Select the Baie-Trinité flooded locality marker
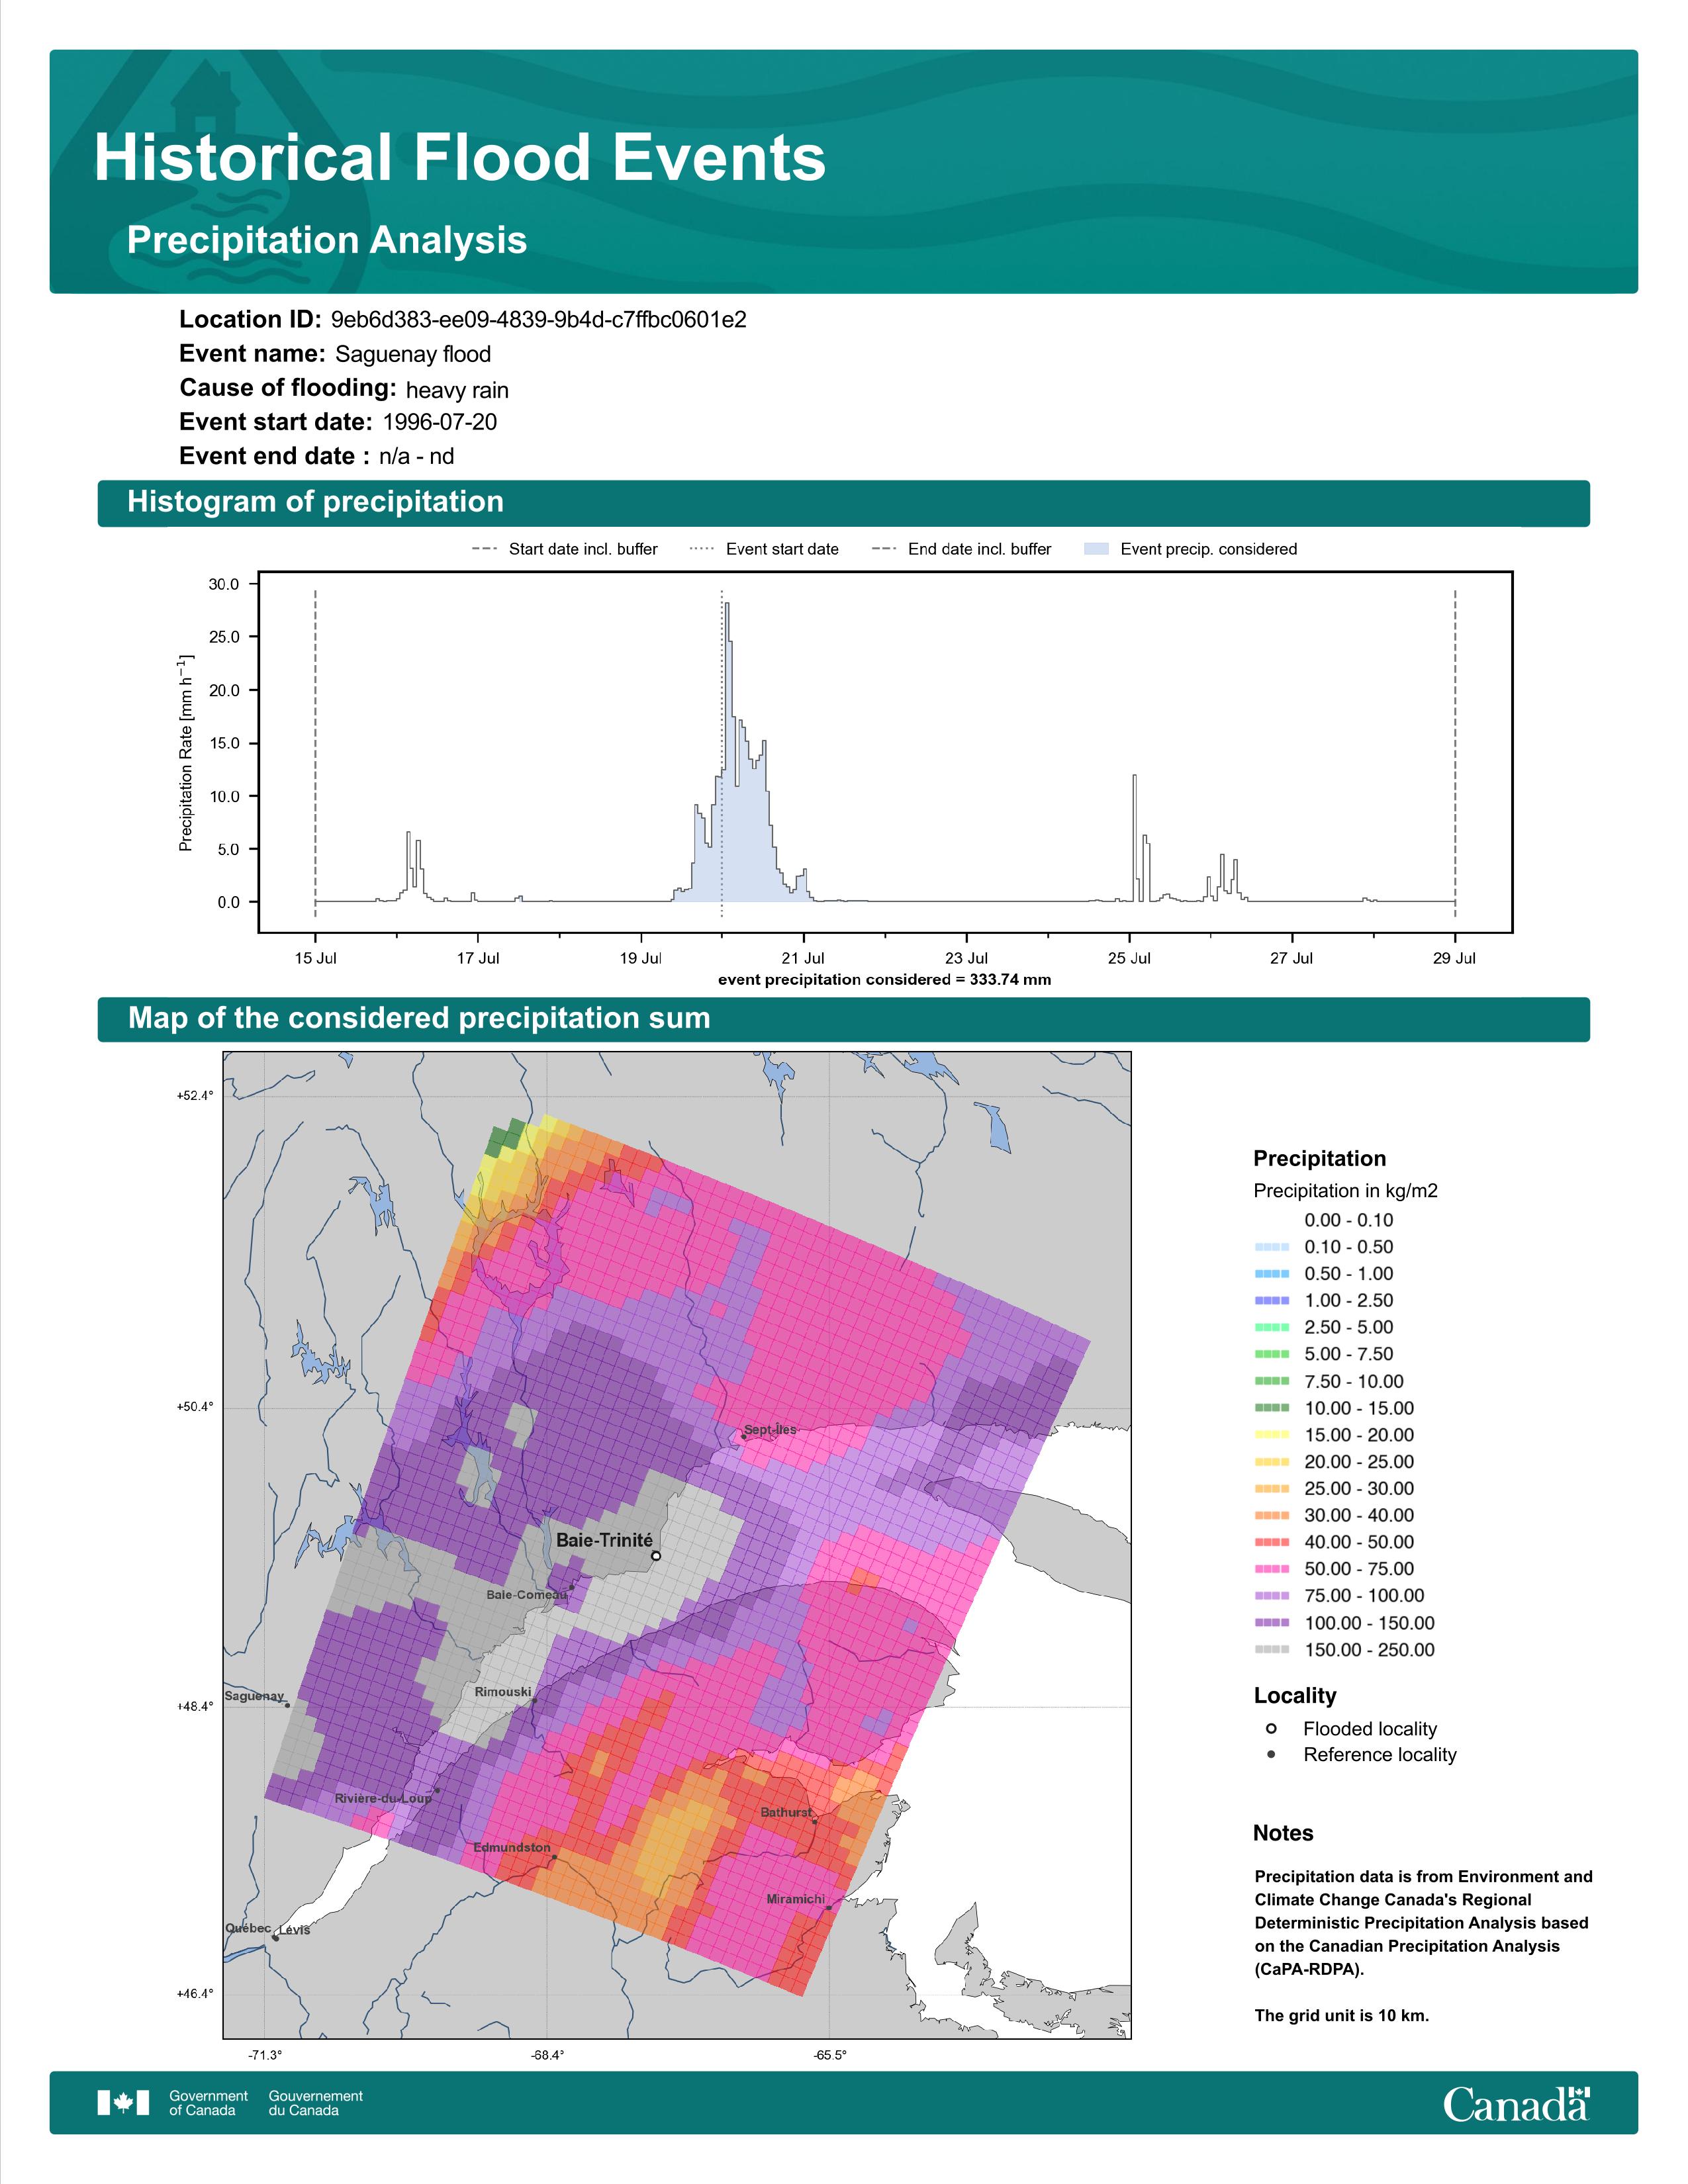Image resolution: width=1688 pixels, height=2184 pixels. [656, 1556]
